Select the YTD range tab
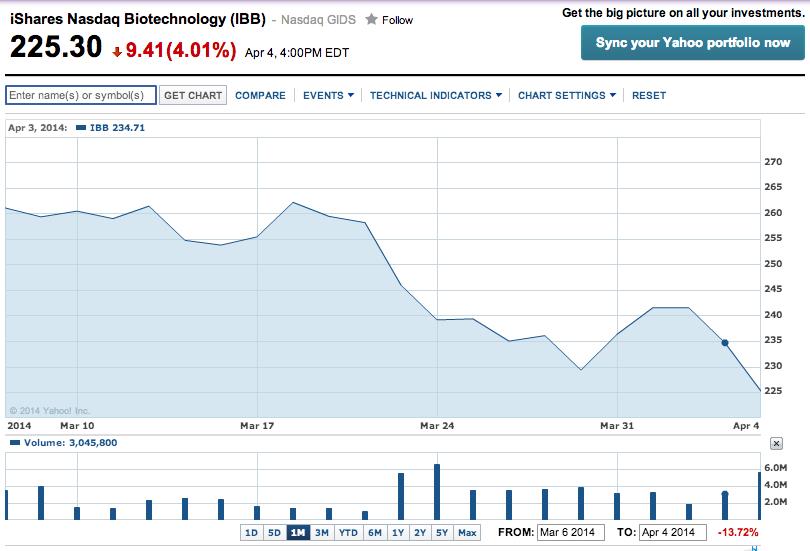Screen dimensions: 810x551 pyautogui.click(x=348, y=532)
